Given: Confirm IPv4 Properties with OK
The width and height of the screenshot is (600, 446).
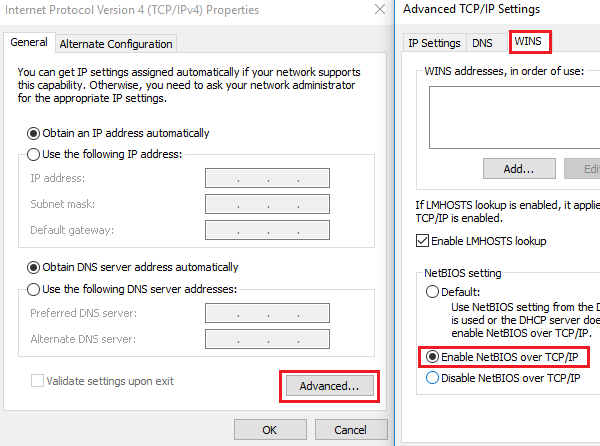Looking at the screenshot, I should pyautogui.click(x=270, y=430).
